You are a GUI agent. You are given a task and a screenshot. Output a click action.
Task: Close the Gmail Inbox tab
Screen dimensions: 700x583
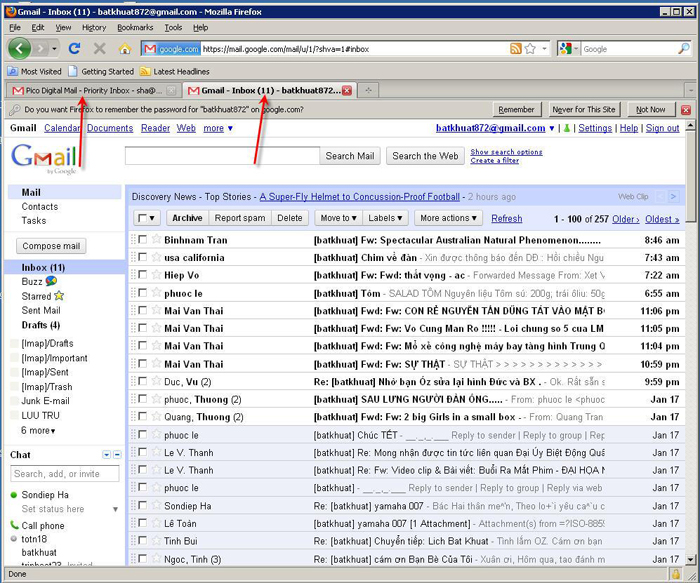(347, 91)
